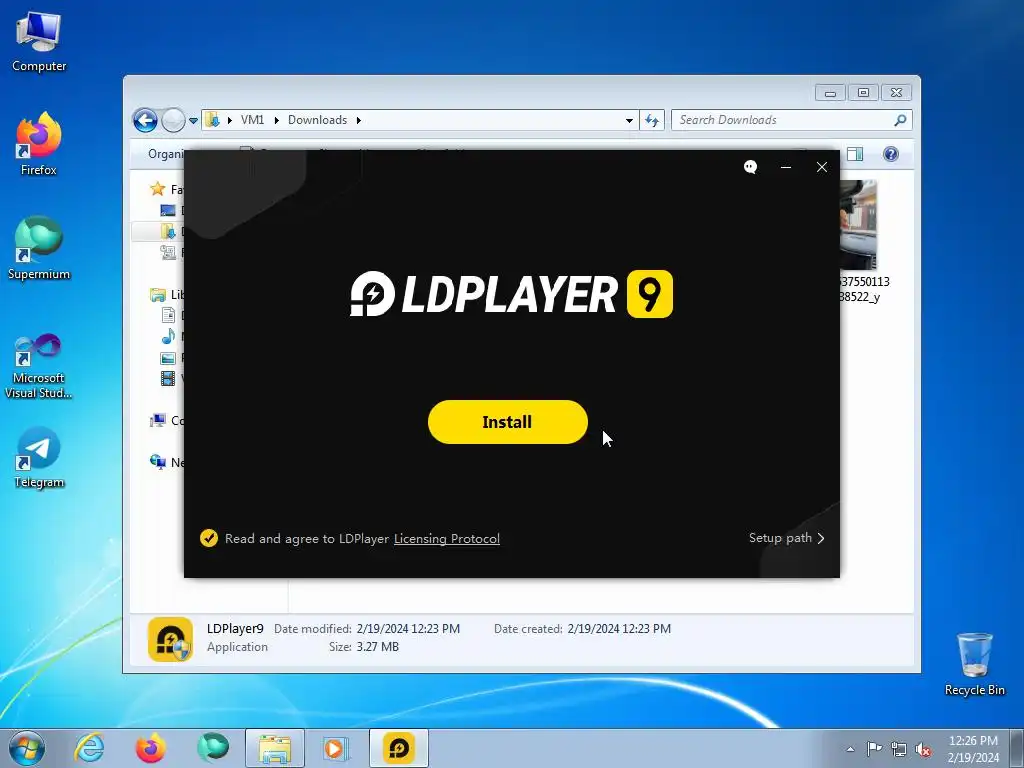
Task: Select Videos library film icon in sidebar
Action: pos(168,378)
